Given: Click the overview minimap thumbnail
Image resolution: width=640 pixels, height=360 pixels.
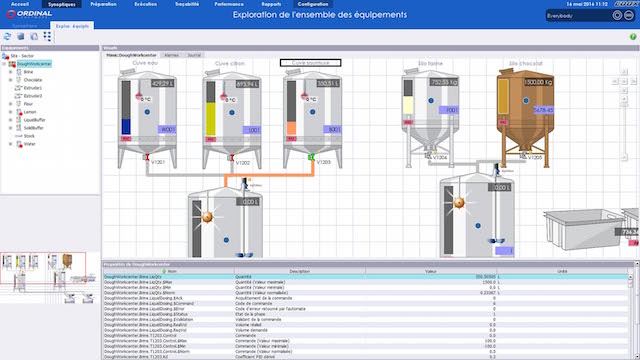Looking at the screenshot, I should (50, 278).
